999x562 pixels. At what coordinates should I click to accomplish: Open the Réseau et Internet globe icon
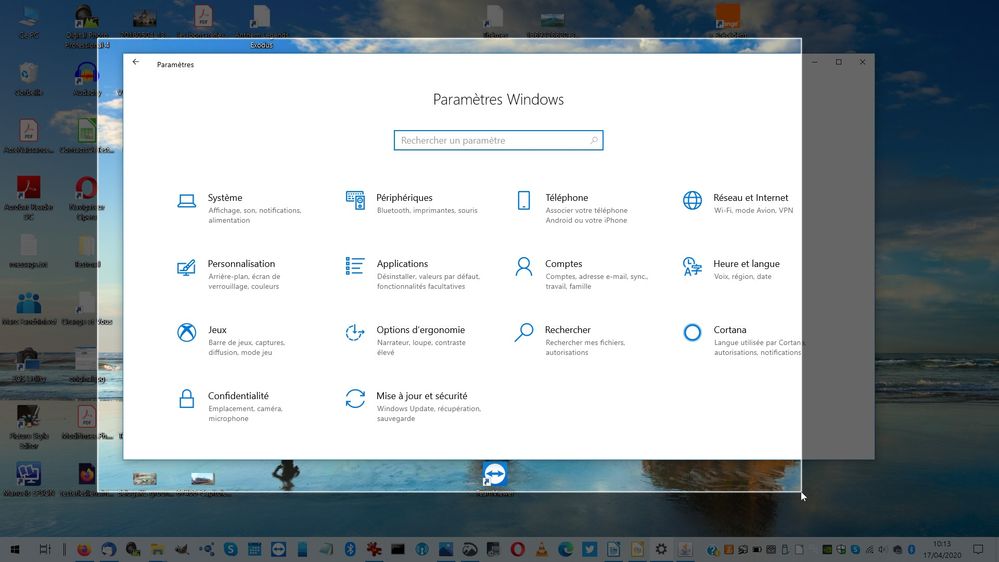point(692,201)
